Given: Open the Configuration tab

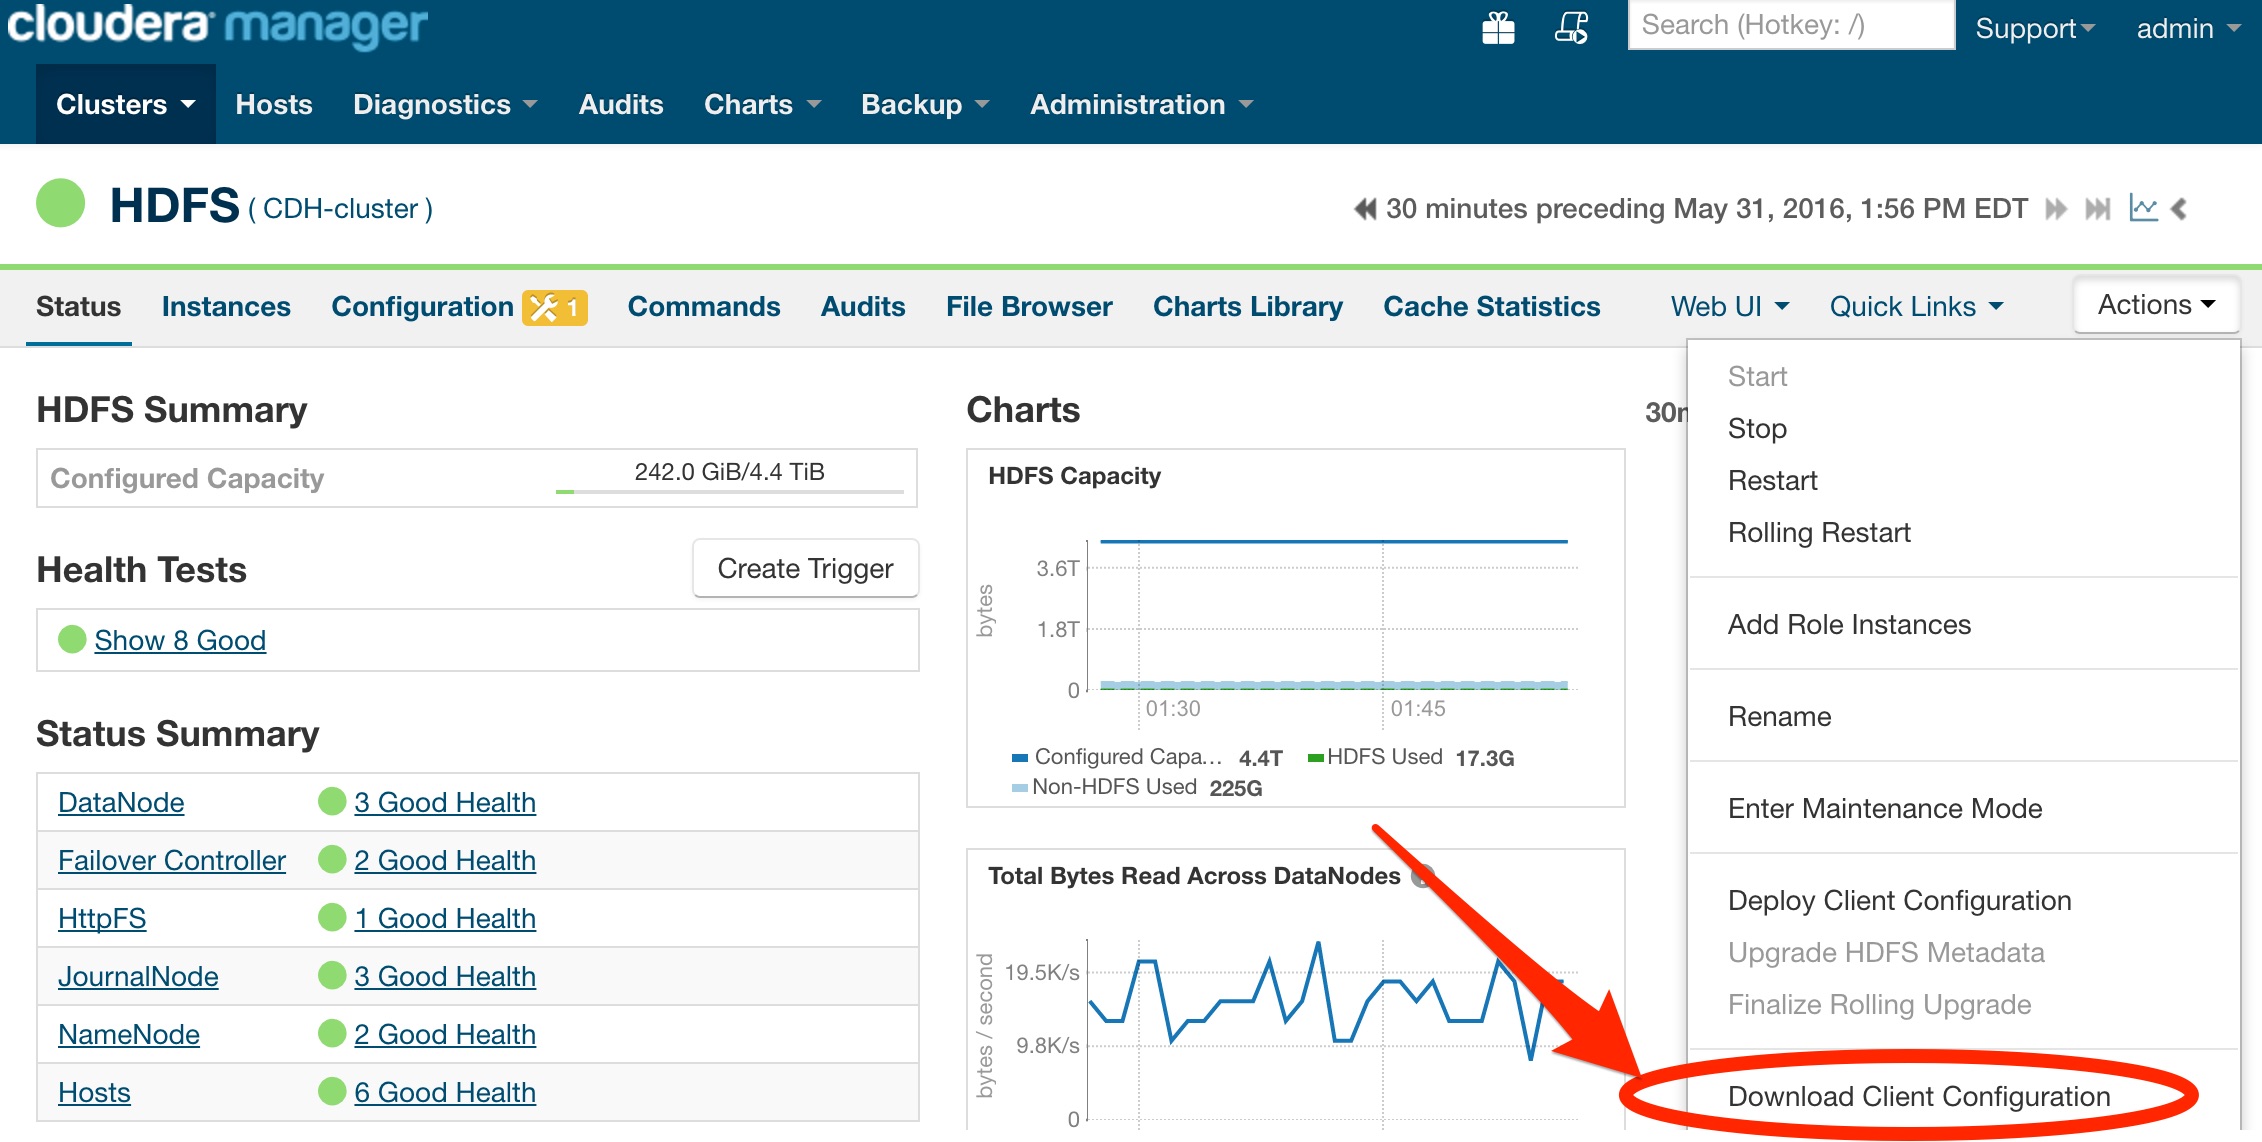Looking at the screenshot, I should [422, 306].
